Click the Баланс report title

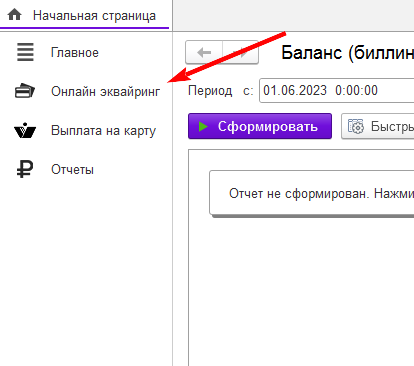point(348,53)
